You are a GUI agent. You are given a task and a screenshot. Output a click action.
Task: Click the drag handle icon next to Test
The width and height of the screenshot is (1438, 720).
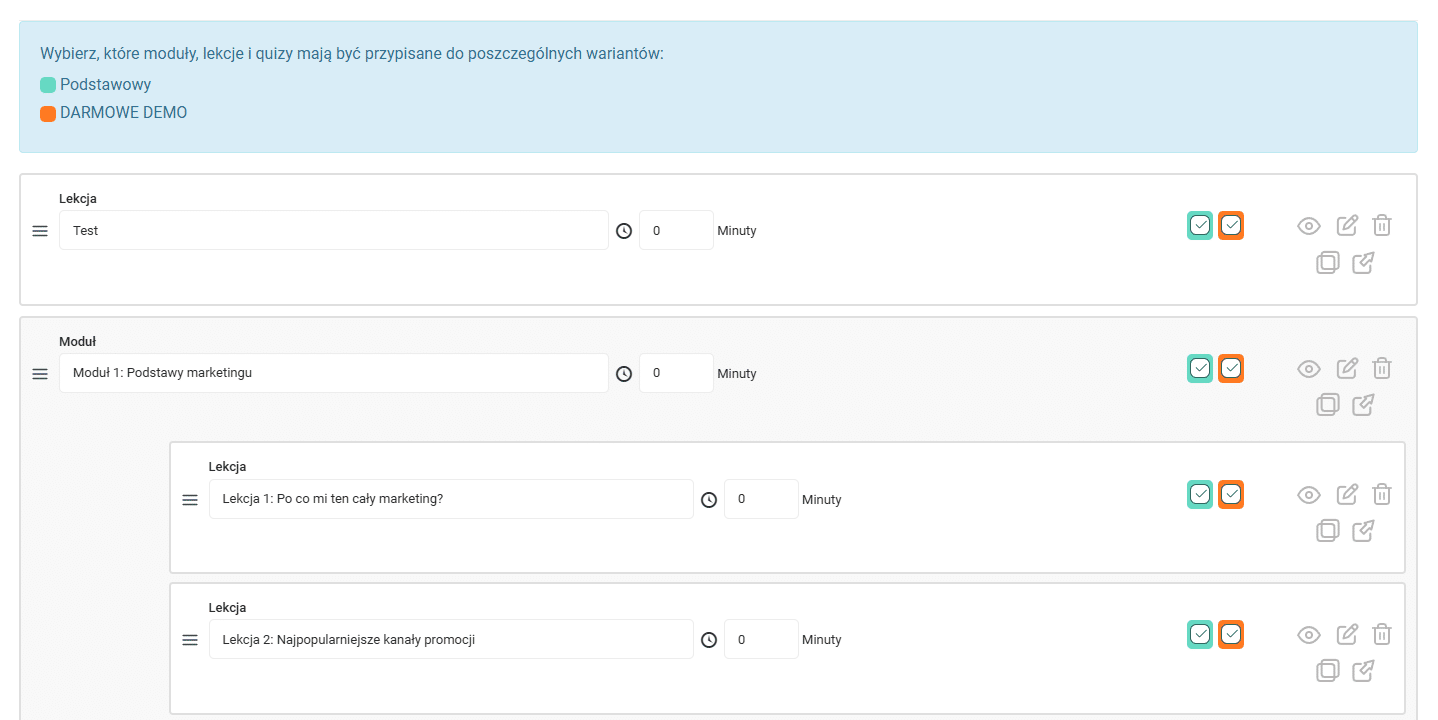[40, 231]
